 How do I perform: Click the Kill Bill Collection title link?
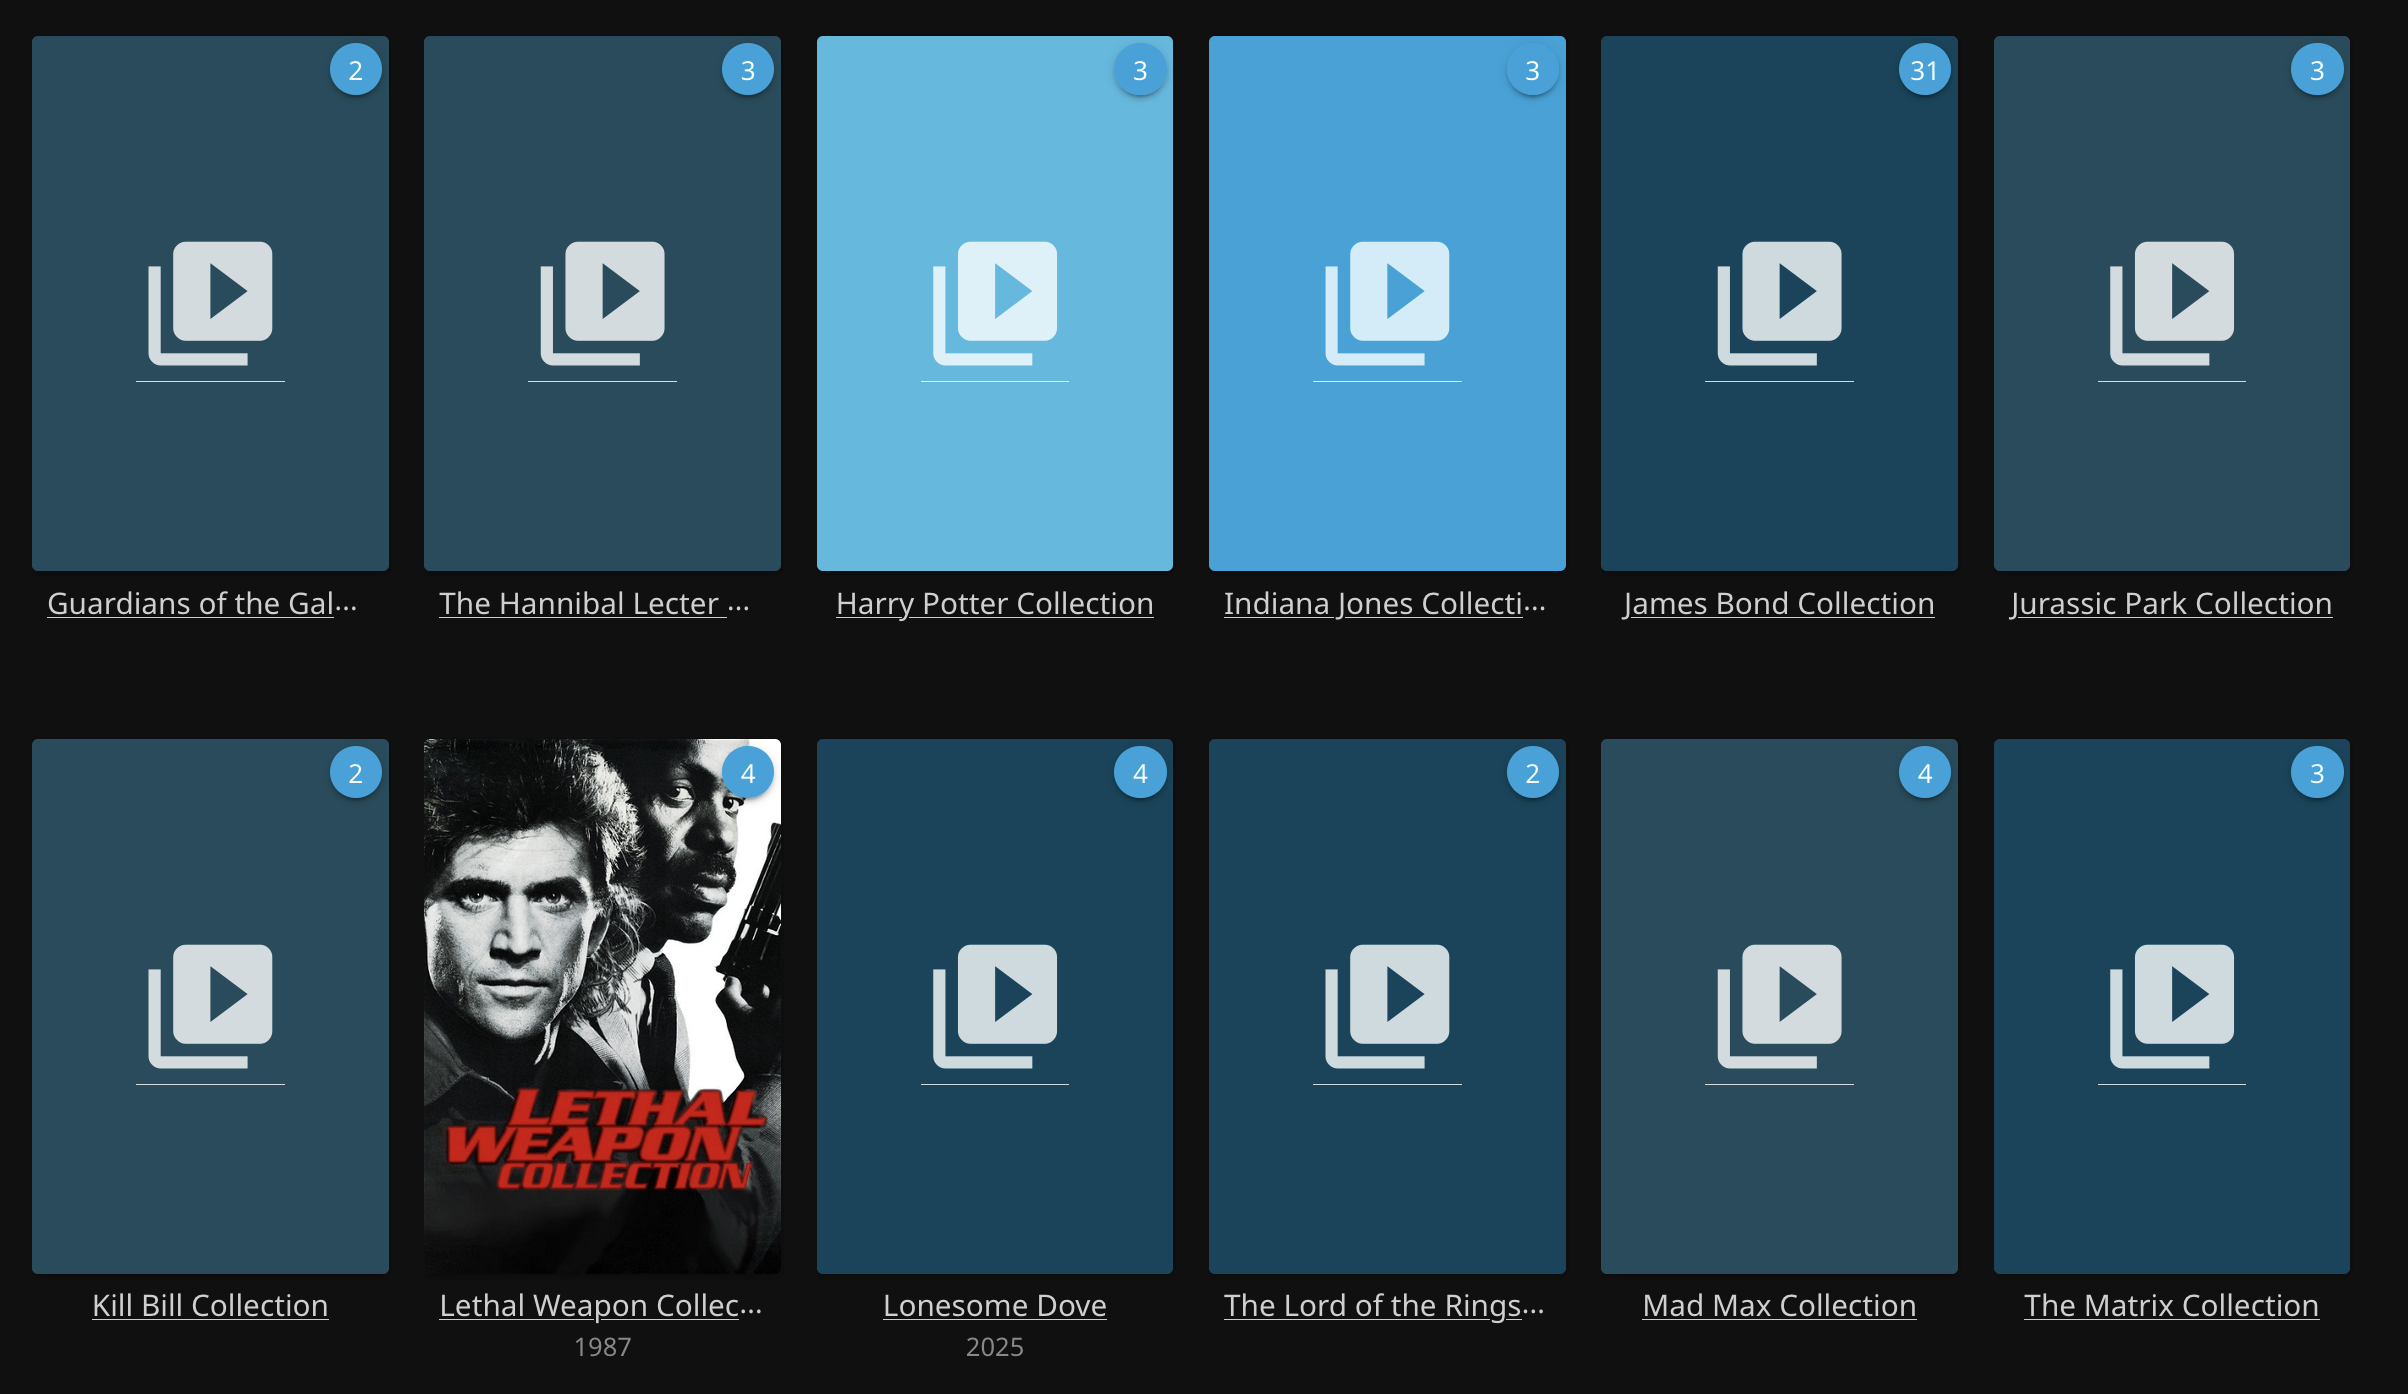[210, 1306]
